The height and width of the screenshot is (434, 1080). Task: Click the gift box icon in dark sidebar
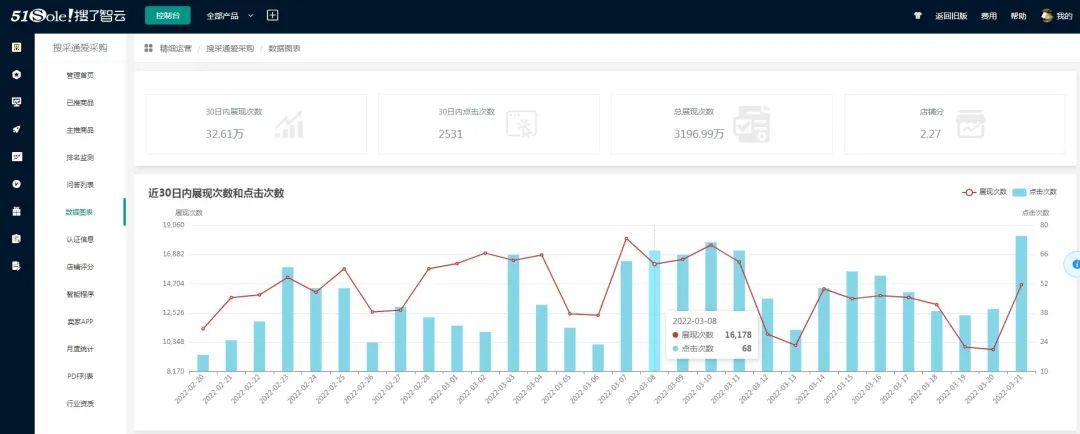[17, 211]
